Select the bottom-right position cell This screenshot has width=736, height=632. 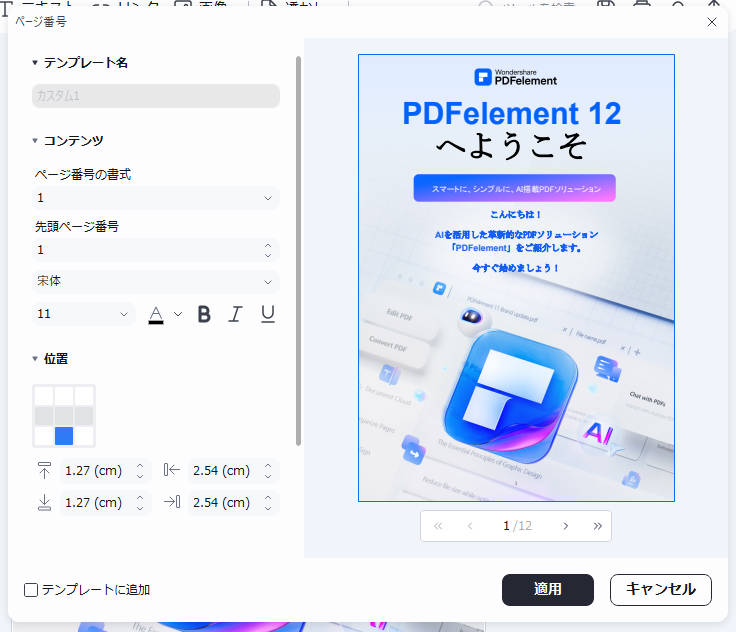[84, 436]
